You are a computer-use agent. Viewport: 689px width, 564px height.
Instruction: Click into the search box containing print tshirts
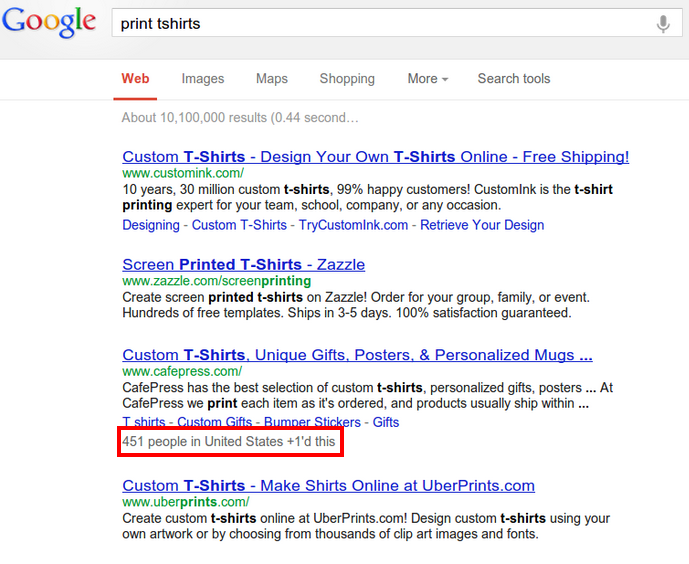(397, 23)
